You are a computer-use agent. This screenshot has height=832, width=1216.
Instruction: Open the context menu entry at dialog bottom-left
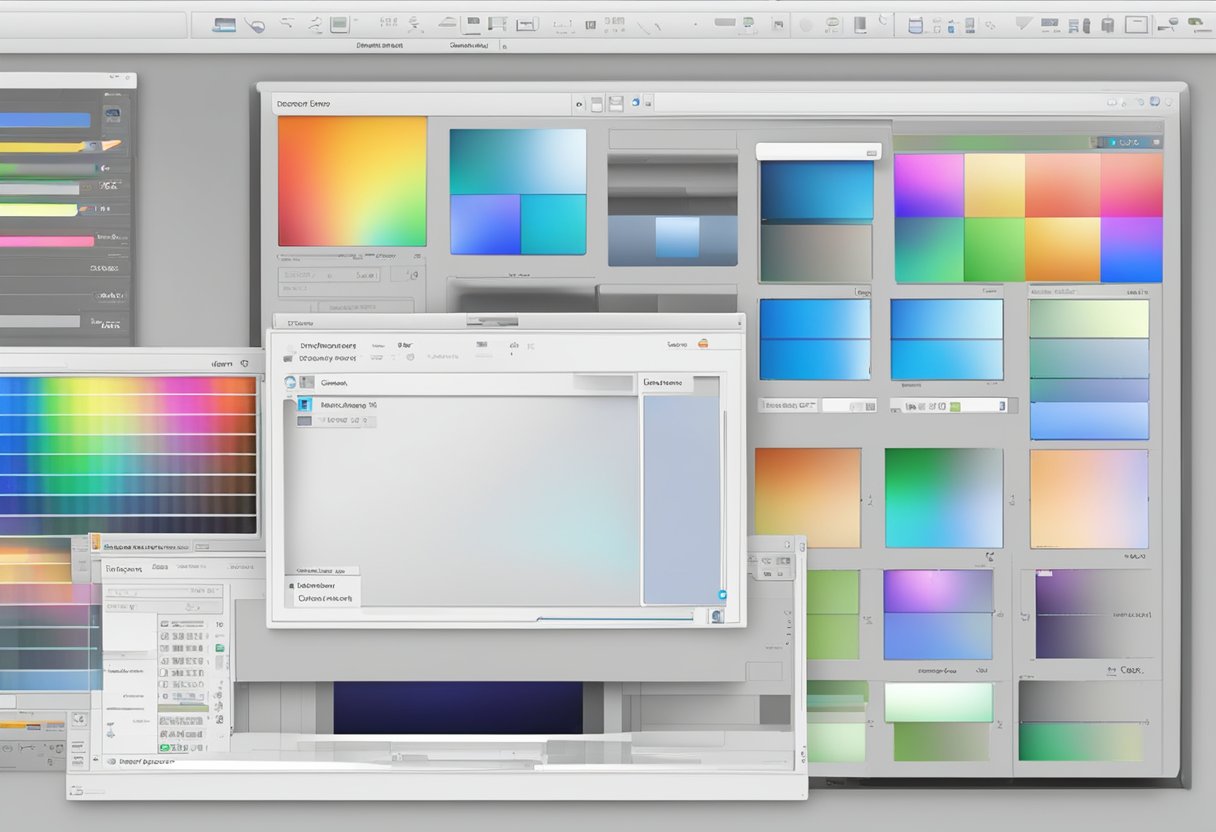[315, 584]
